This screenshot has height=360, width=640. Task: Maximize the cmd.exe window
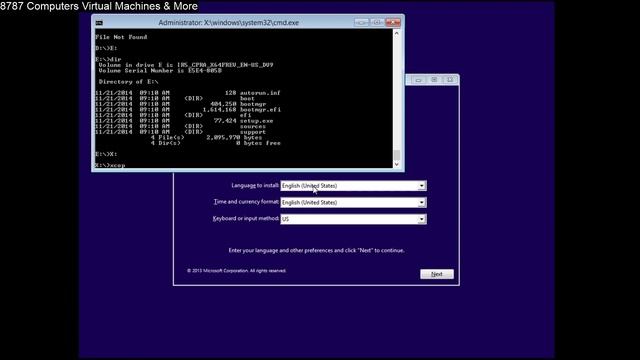click(x=377, y=22)
